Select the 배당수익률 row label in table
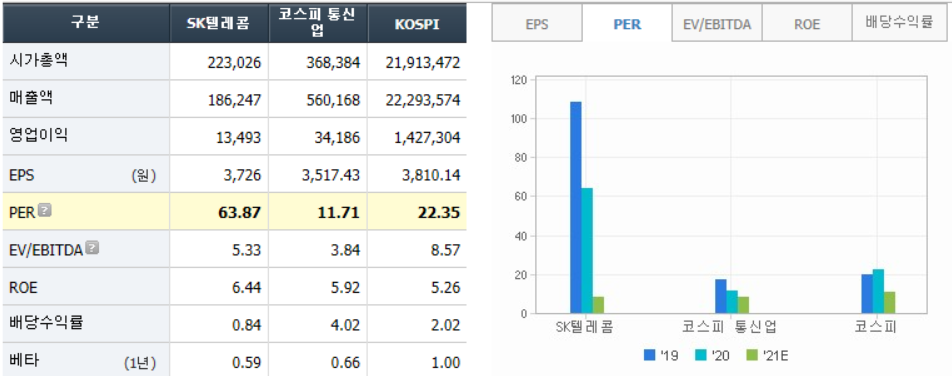The width and height of the screenshot is (952, 376). tap(46, 323)
